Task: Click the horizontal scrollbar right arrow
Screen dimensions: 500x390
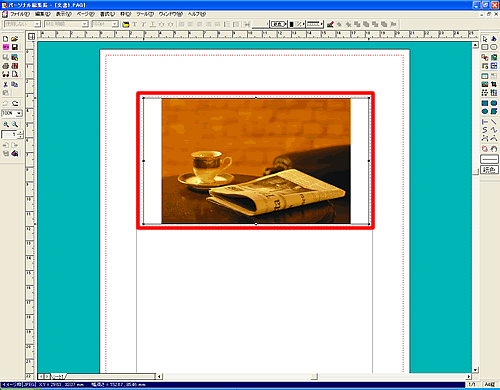Action: coord(469,376)
